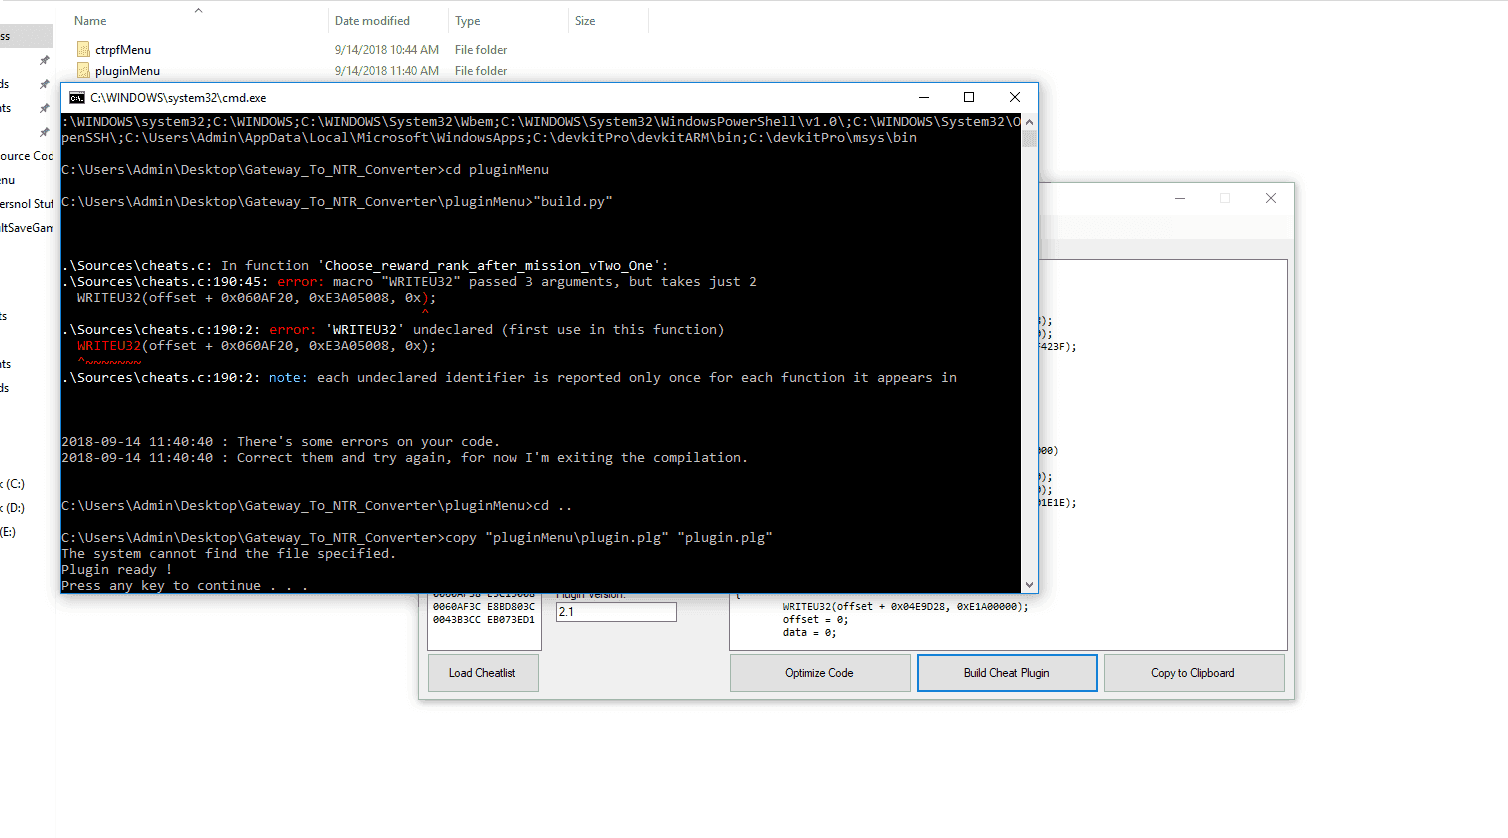Viewport: 1508px width, 838px height.
Task: Click the Build Cheat Plugin button
Action: [1007, 673]
